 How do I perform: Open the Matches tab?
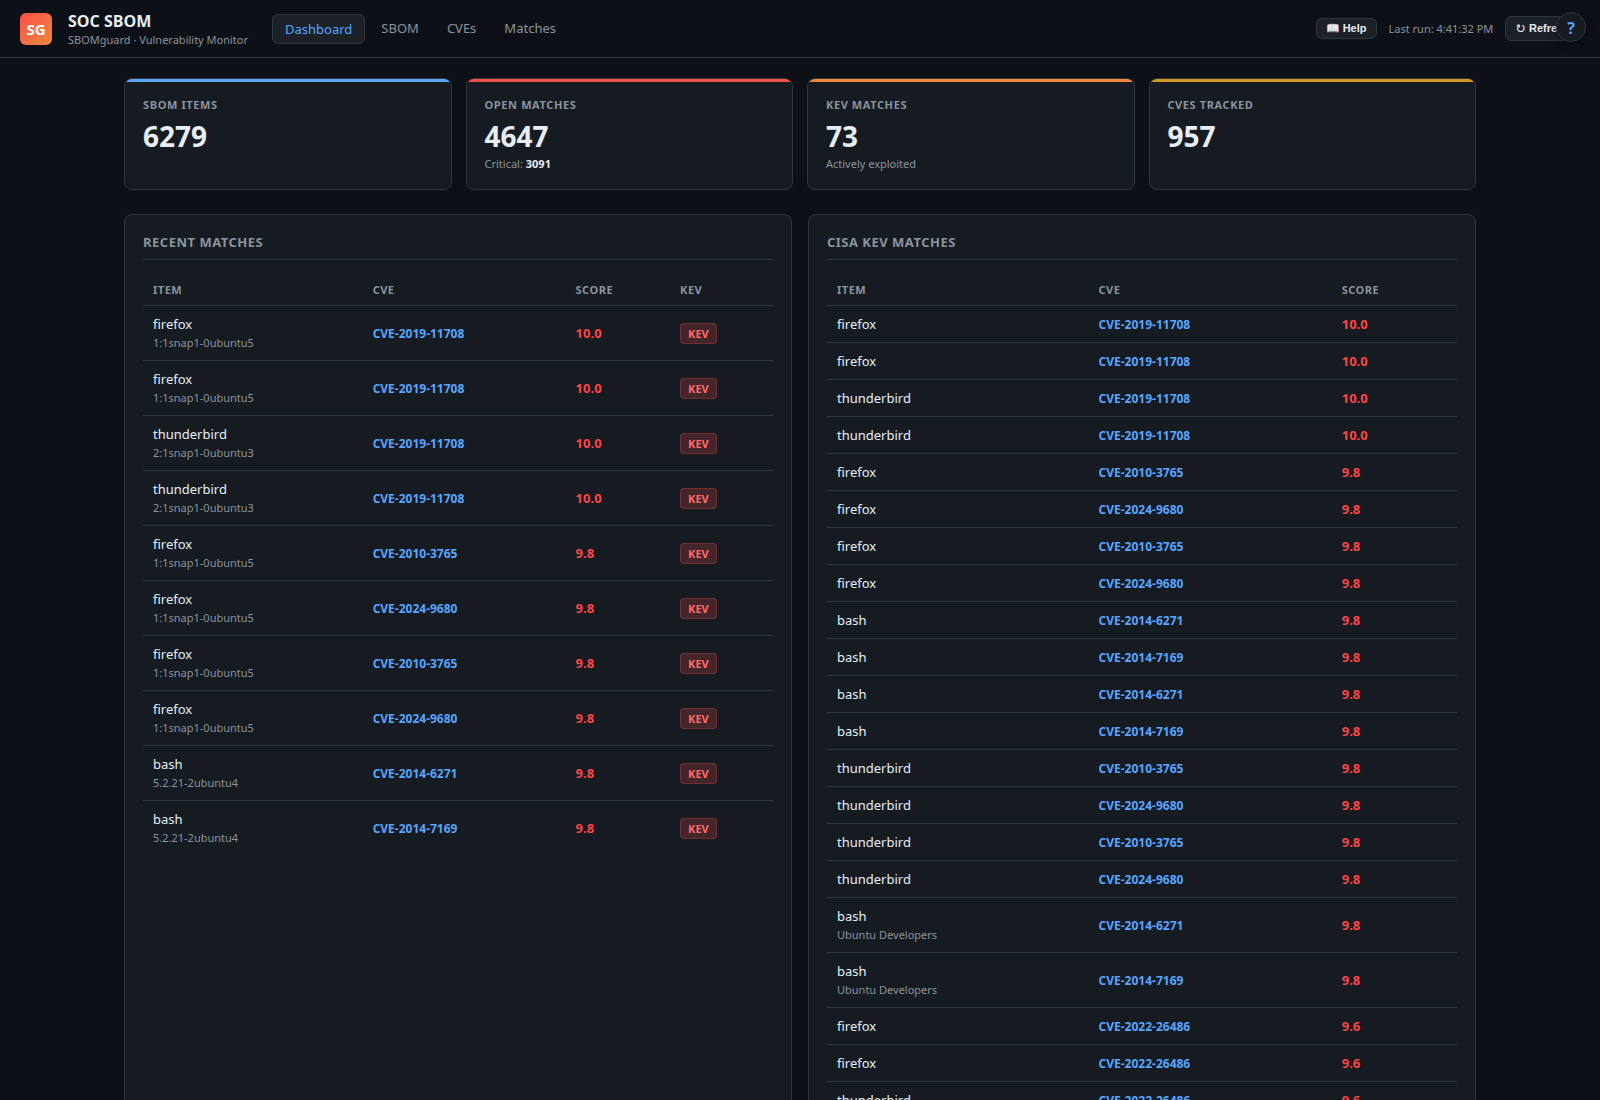530,29
